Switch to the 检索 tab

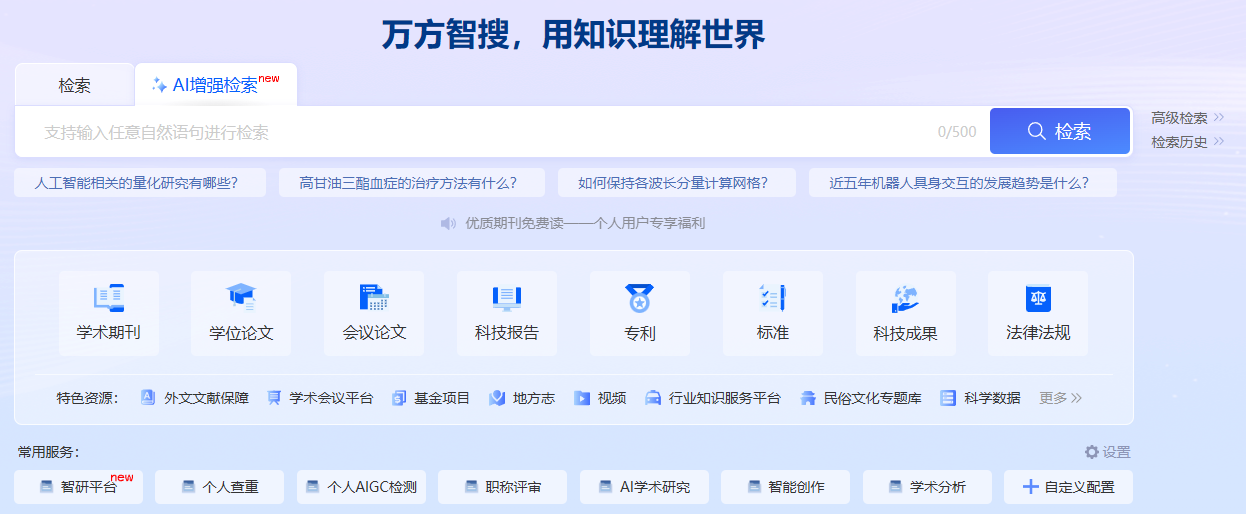coord(75,85)
